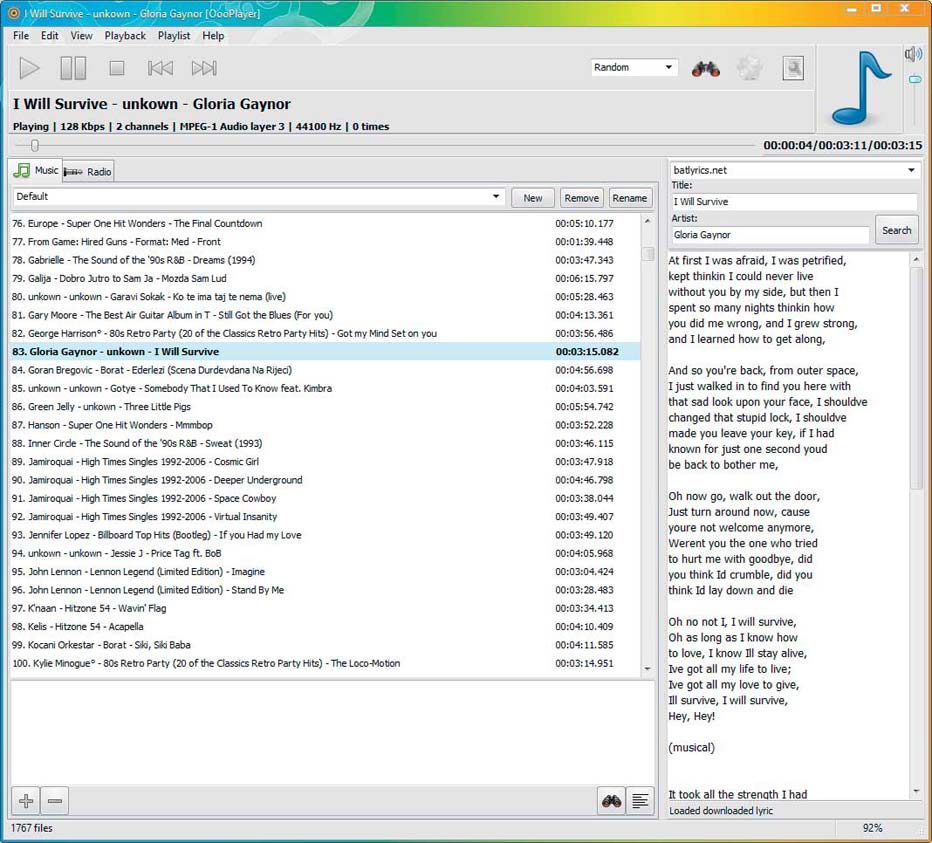
Task: Mute sound with the speaker icon
Action: (913, 55)
